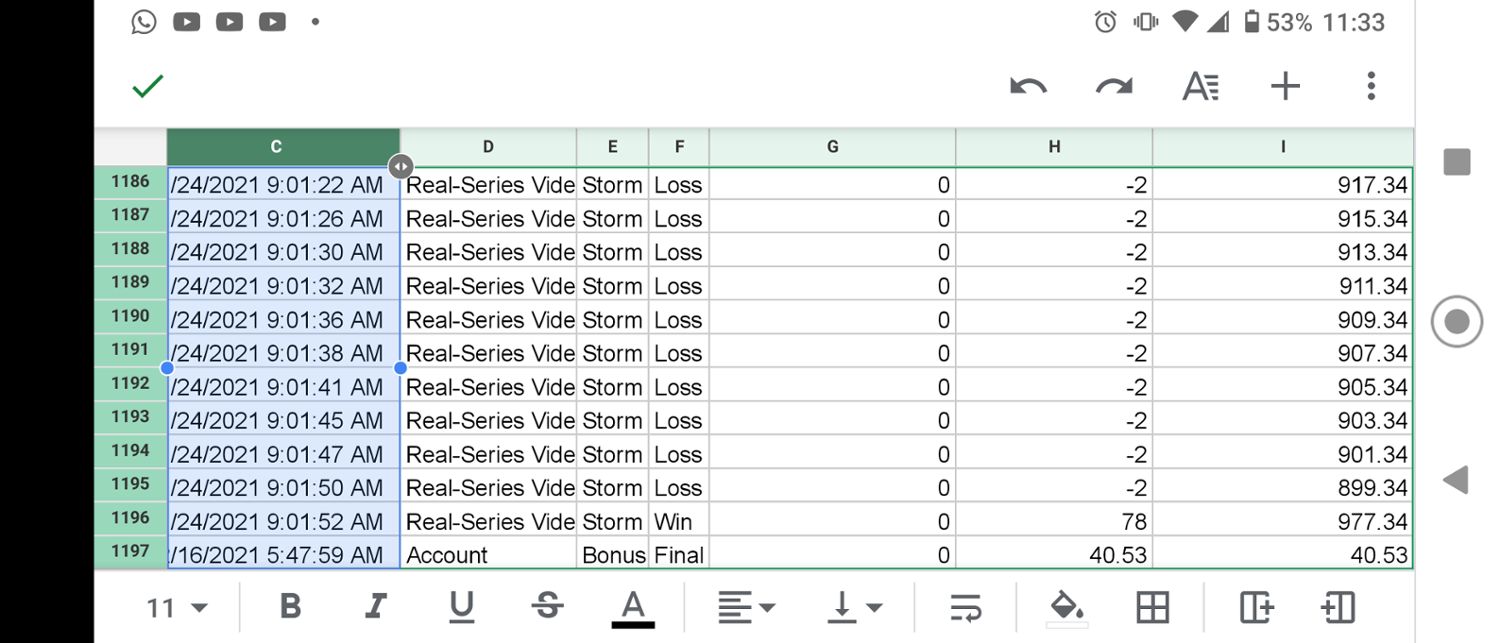Select column H header
Screen dimensions: 1500x643
click(1054, 147)
